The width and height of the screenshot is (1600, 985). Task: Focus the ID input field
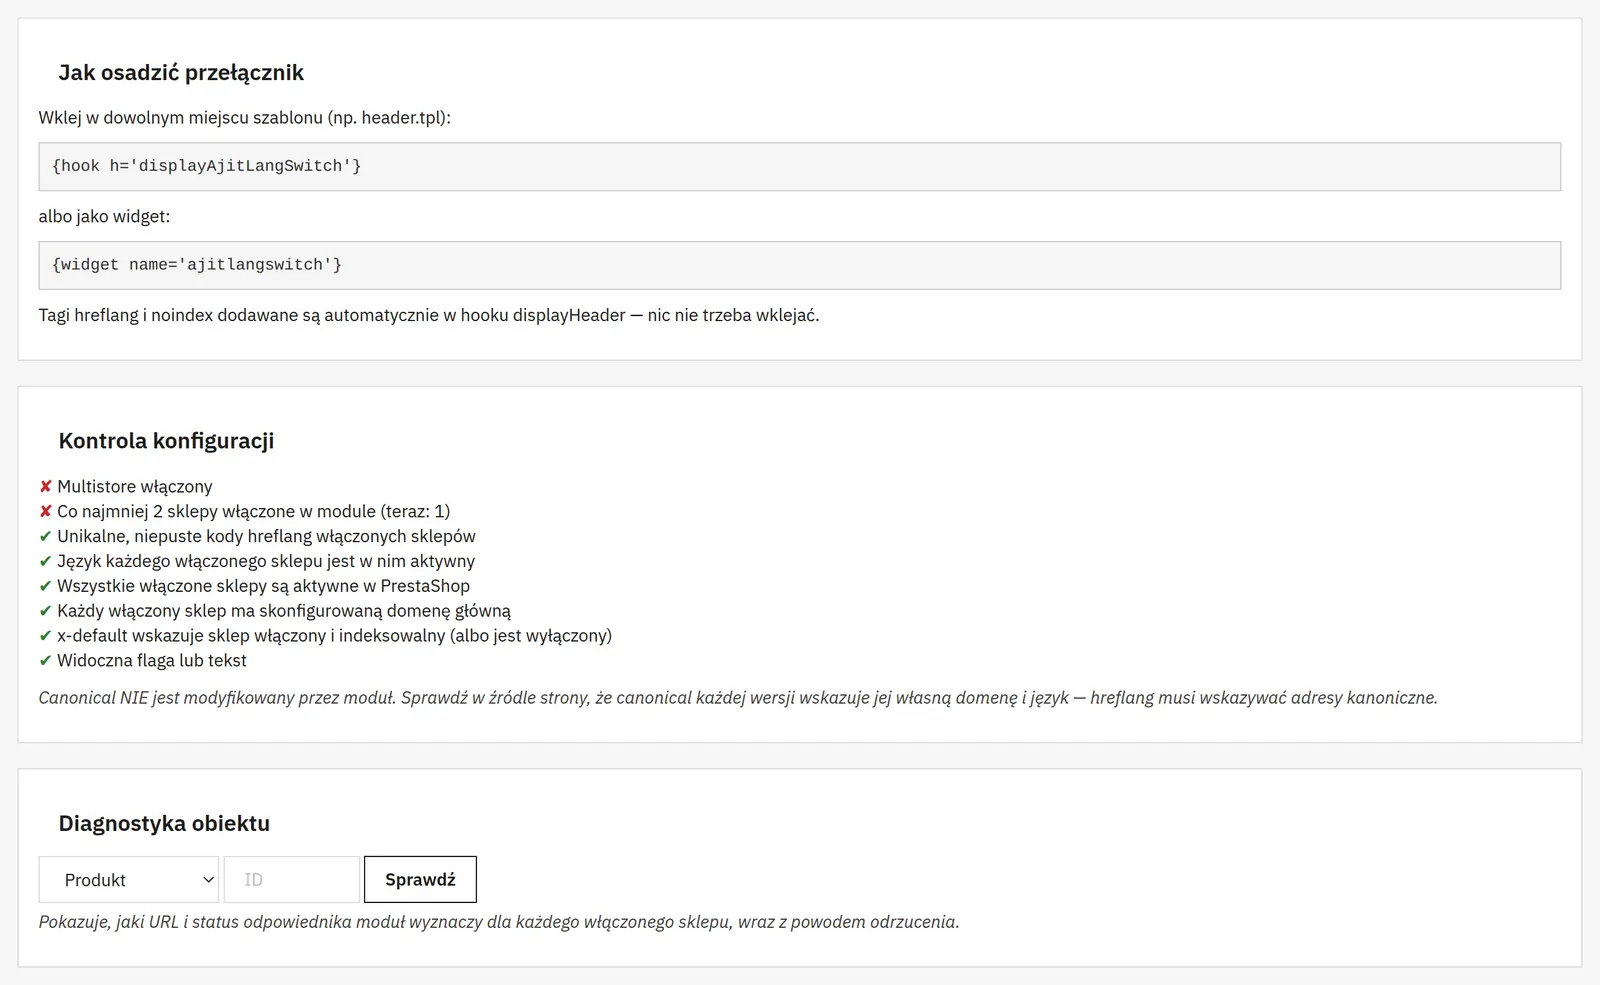point(292,880)
